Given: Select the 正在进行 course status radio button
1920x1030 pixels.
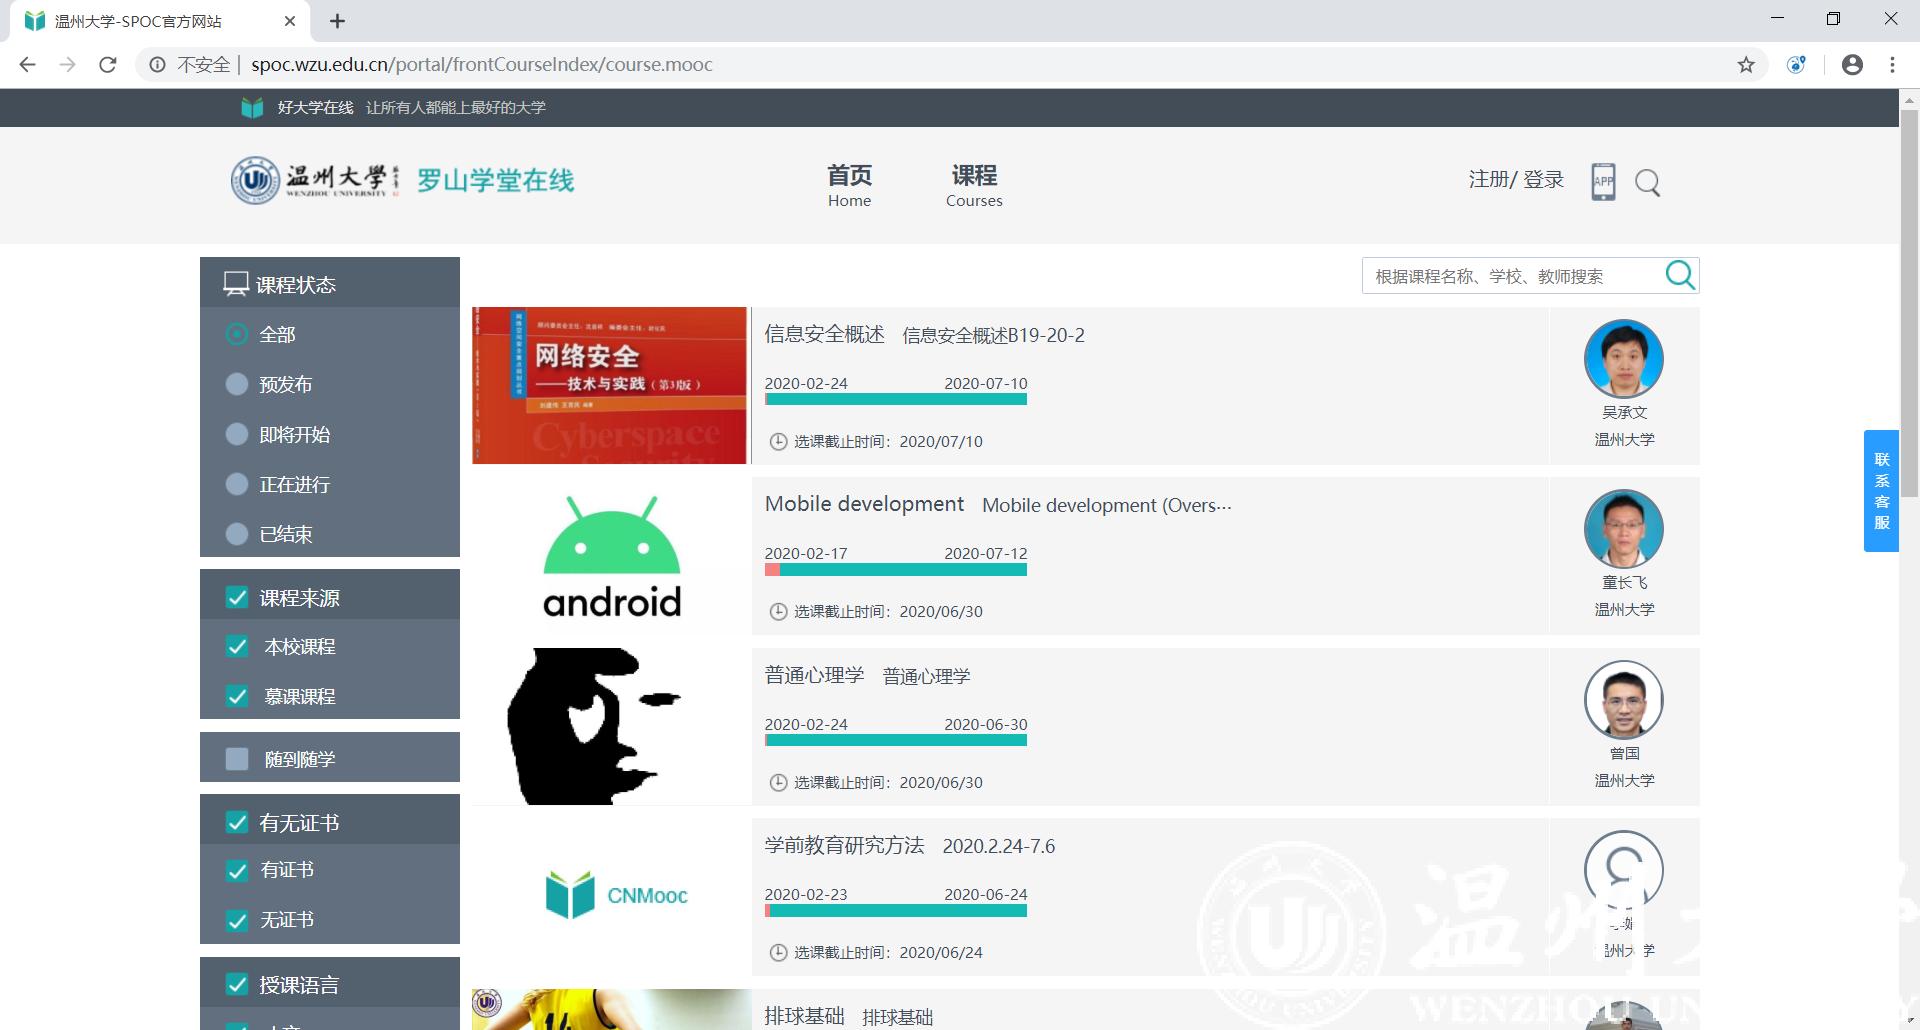Looking at the screenshot, I should [x=237, y=484].
